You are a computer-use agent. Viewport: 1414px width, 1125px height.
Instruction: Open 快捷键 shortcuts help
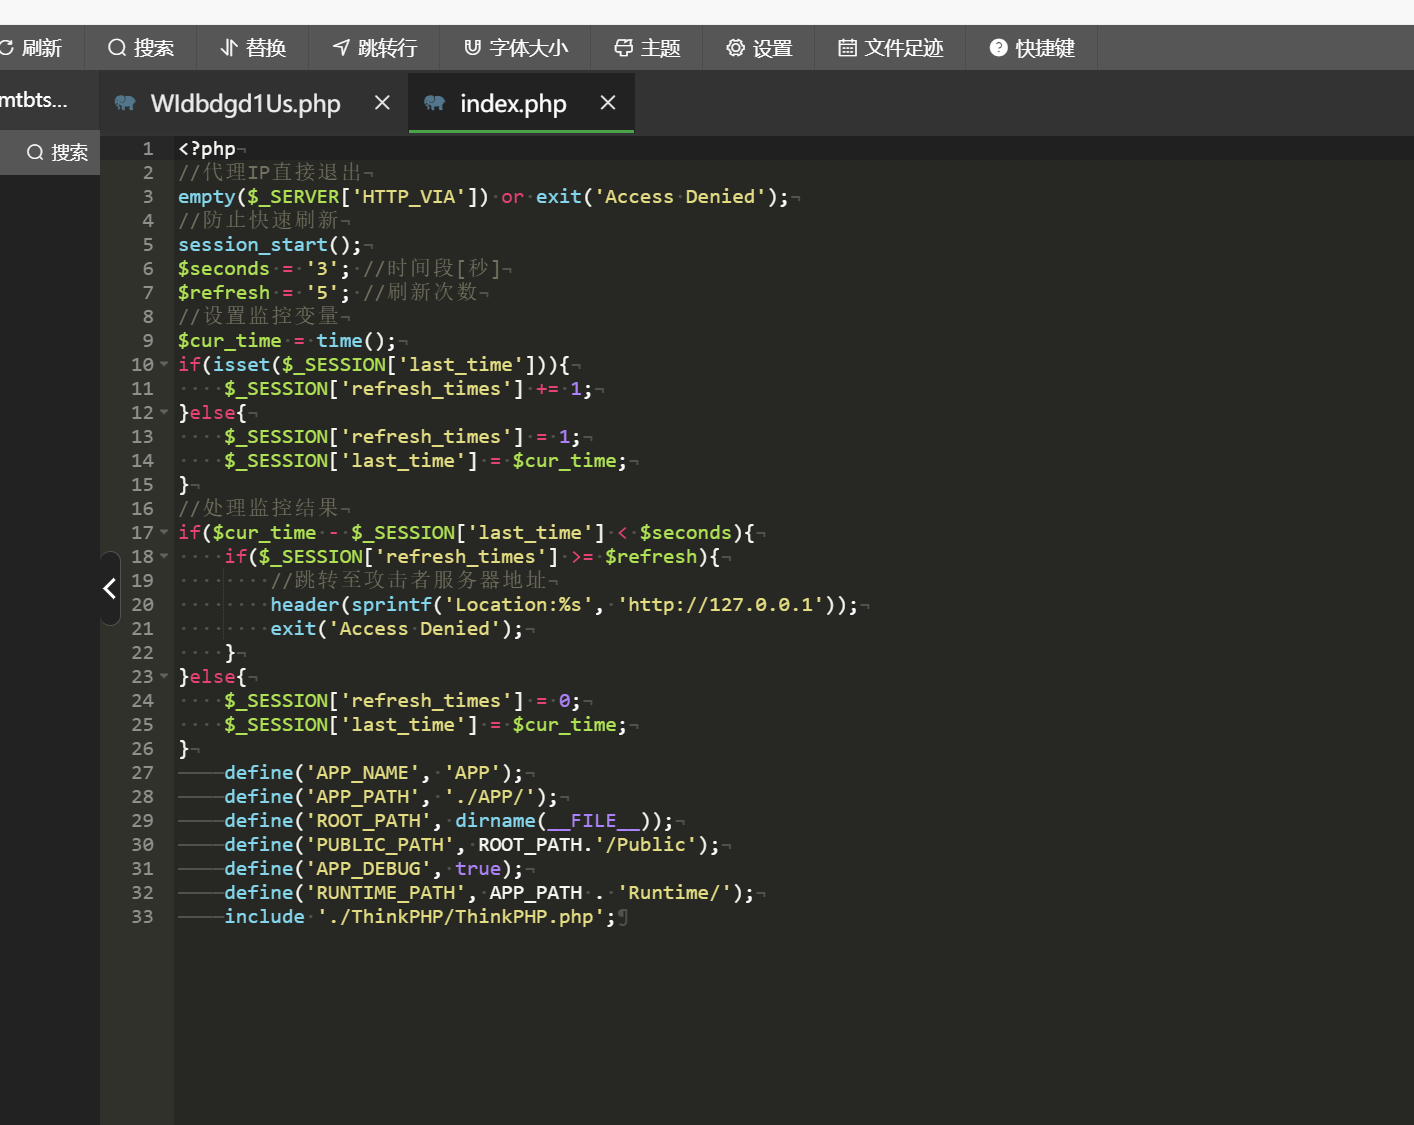click(x=1032, y=48)
